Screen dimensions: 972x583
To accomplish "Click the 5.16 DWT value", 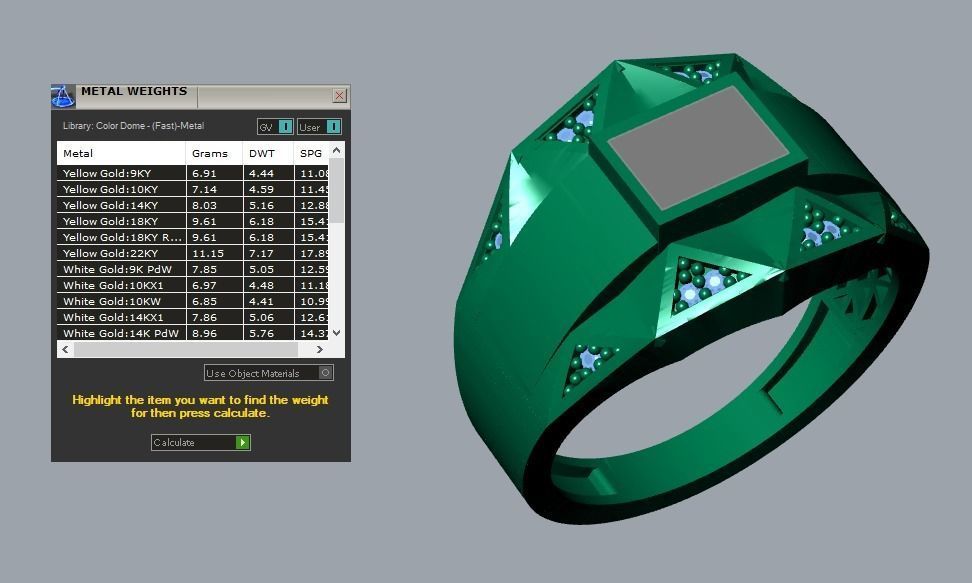I will click(x=261, y=205).
